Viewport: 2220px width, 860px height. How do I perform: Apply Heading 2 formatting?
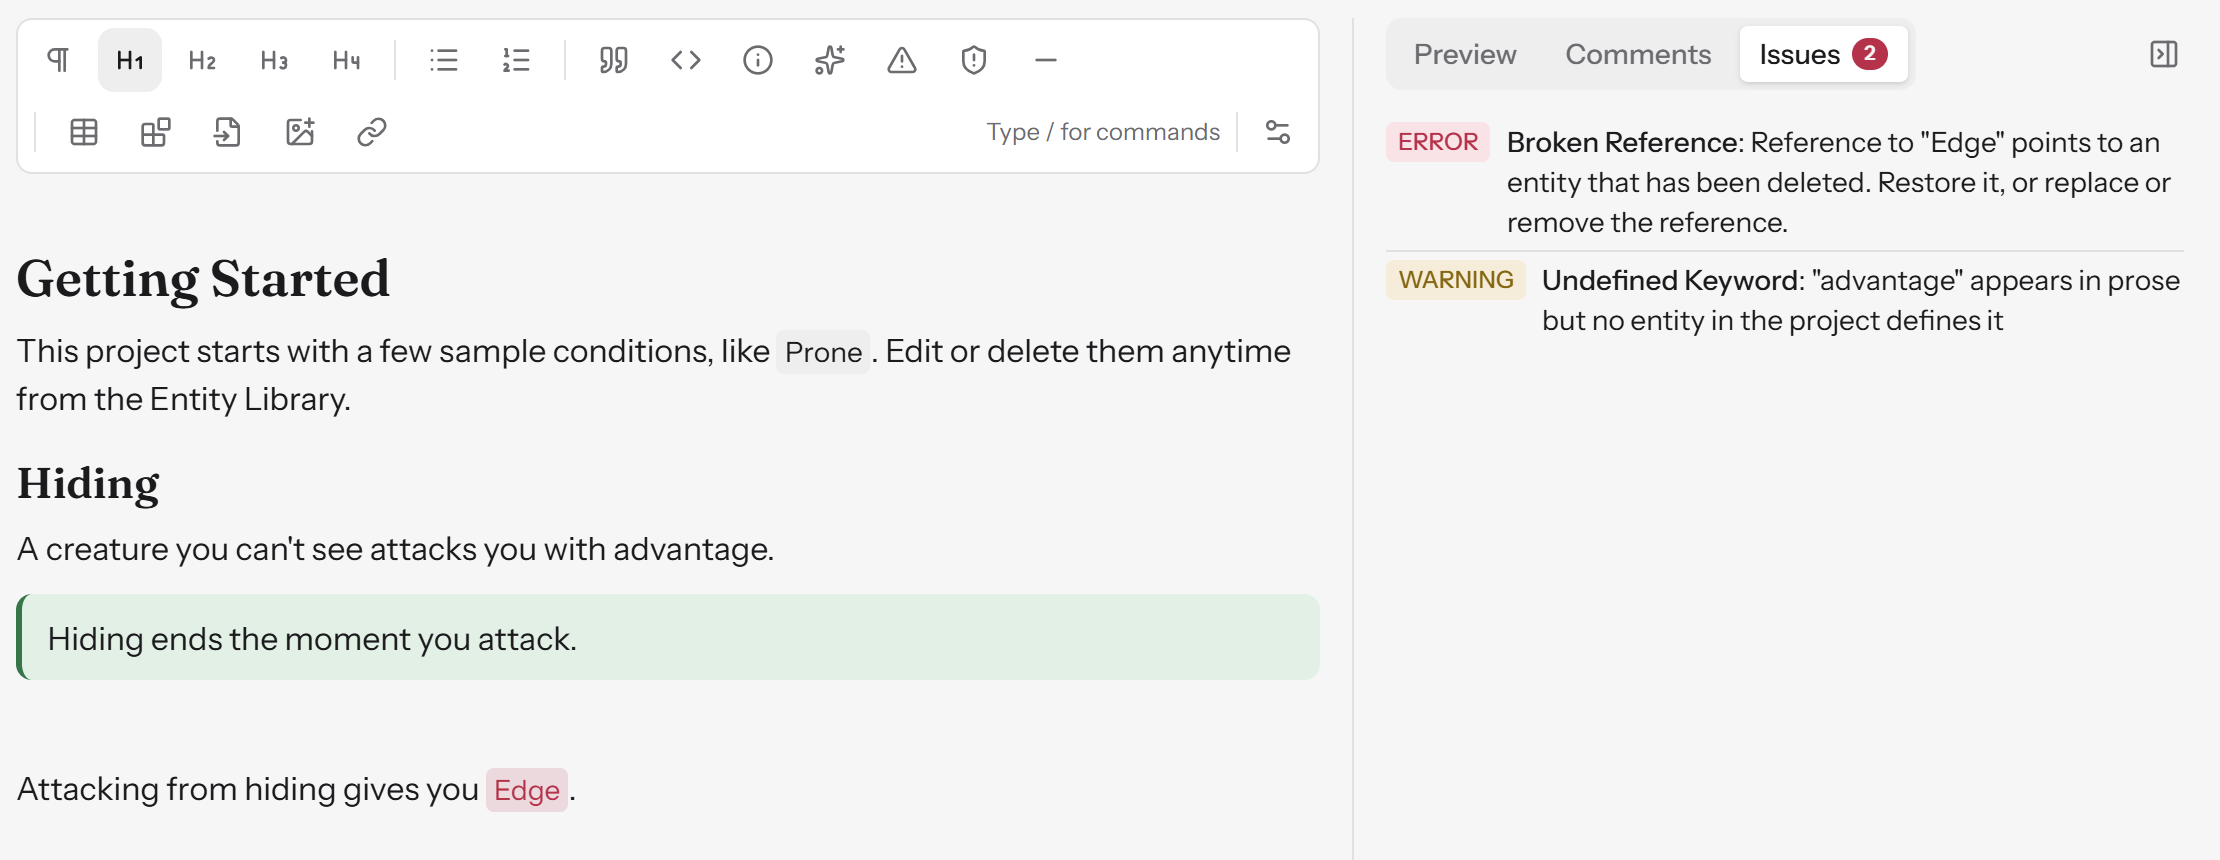[x=202, y=60]
